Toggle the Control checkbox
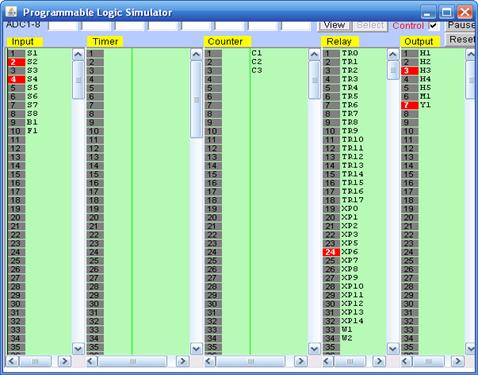 tap(433, 26)
